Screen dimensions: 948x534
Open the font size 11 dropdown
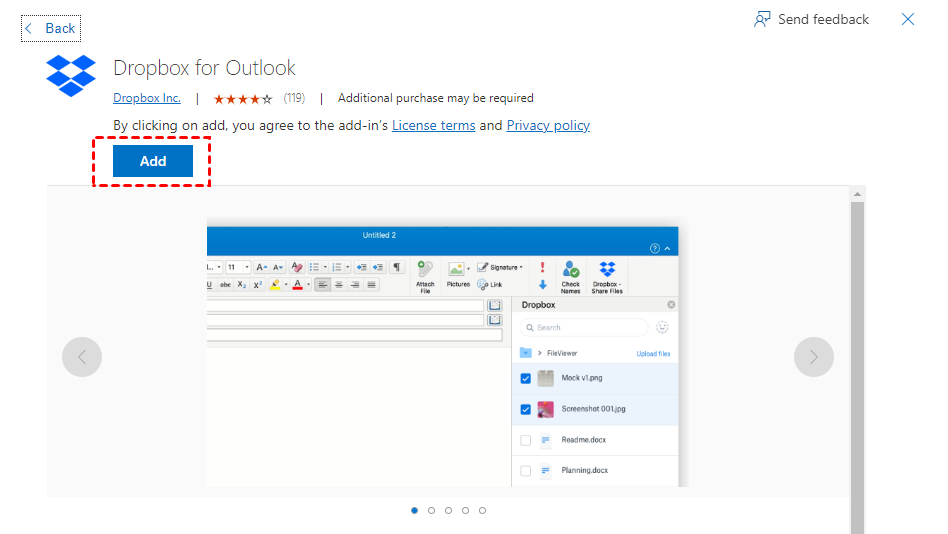pyautogui.click(x=247, y=267)
